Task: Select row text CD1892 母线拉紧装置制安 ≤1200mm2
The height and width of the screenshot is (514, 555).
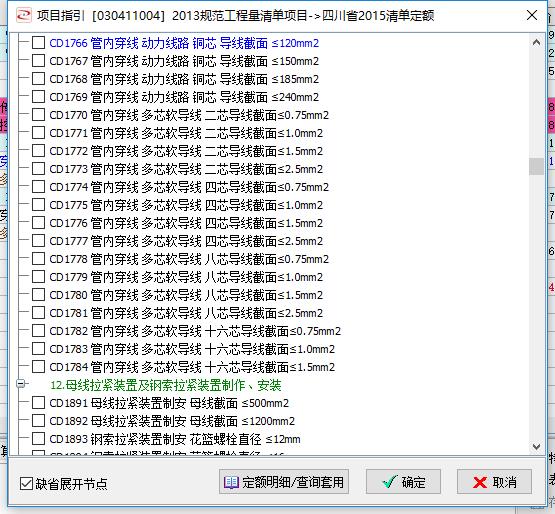Action: (x=172, y=421)
